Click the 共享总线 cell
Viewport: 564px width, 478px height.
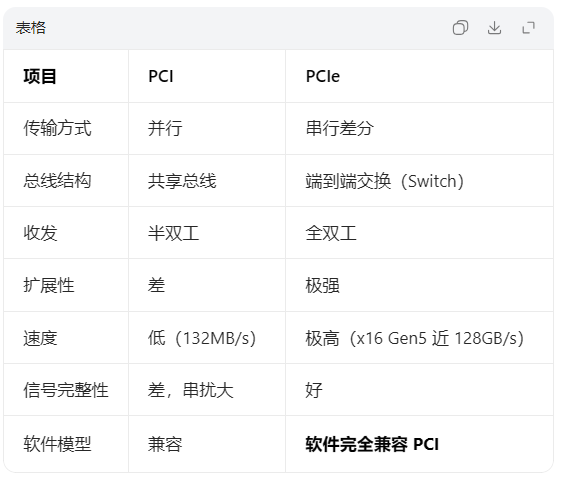(x=182, y=181)
